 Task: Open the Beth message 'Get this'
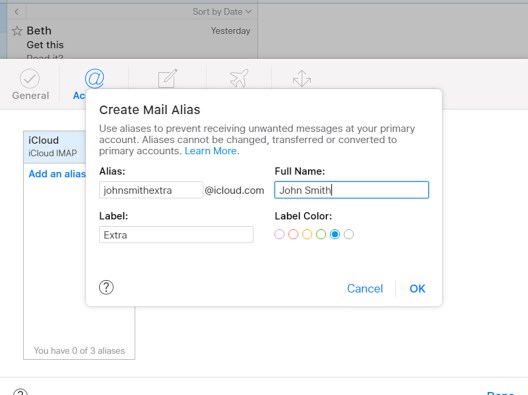point(132,38)
